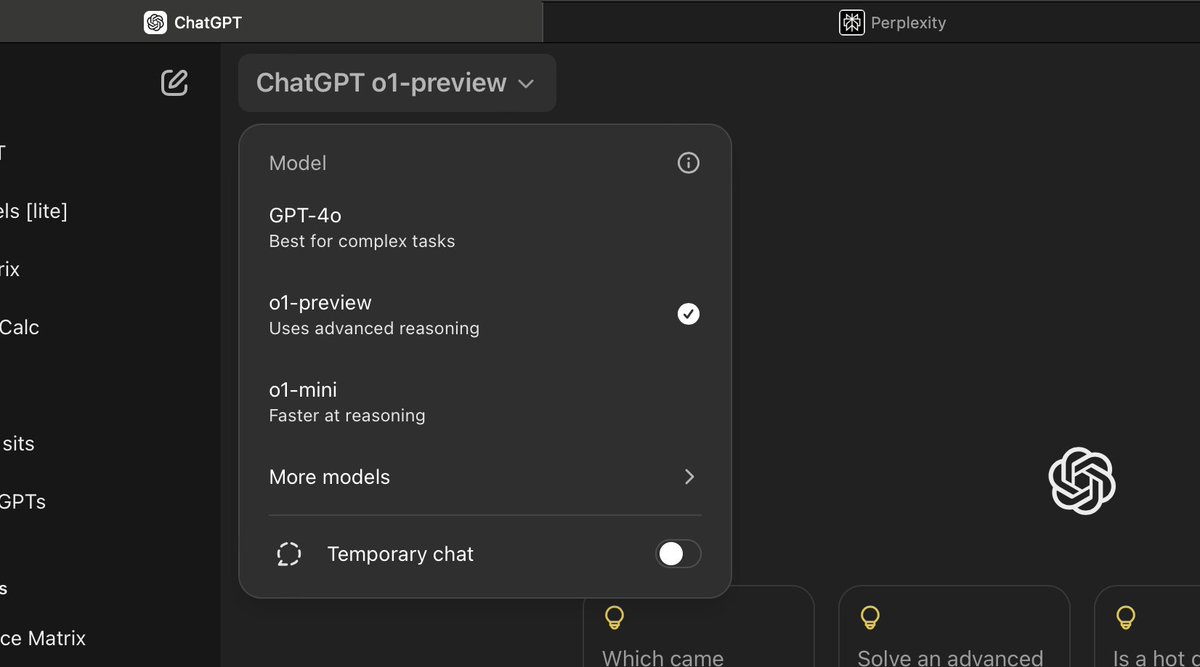Open the ChatGPT o1-preview model dropdown
Screen dimensions: 1200x667
point(397,83)
